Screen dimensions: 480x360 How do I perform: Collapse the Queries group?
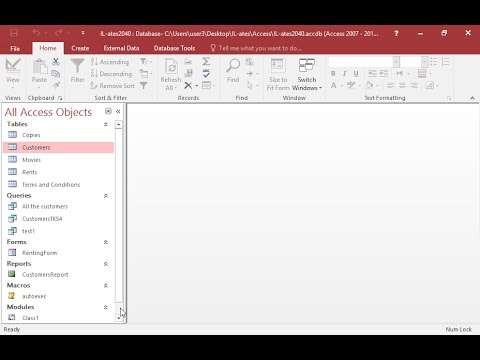(106, 196)
